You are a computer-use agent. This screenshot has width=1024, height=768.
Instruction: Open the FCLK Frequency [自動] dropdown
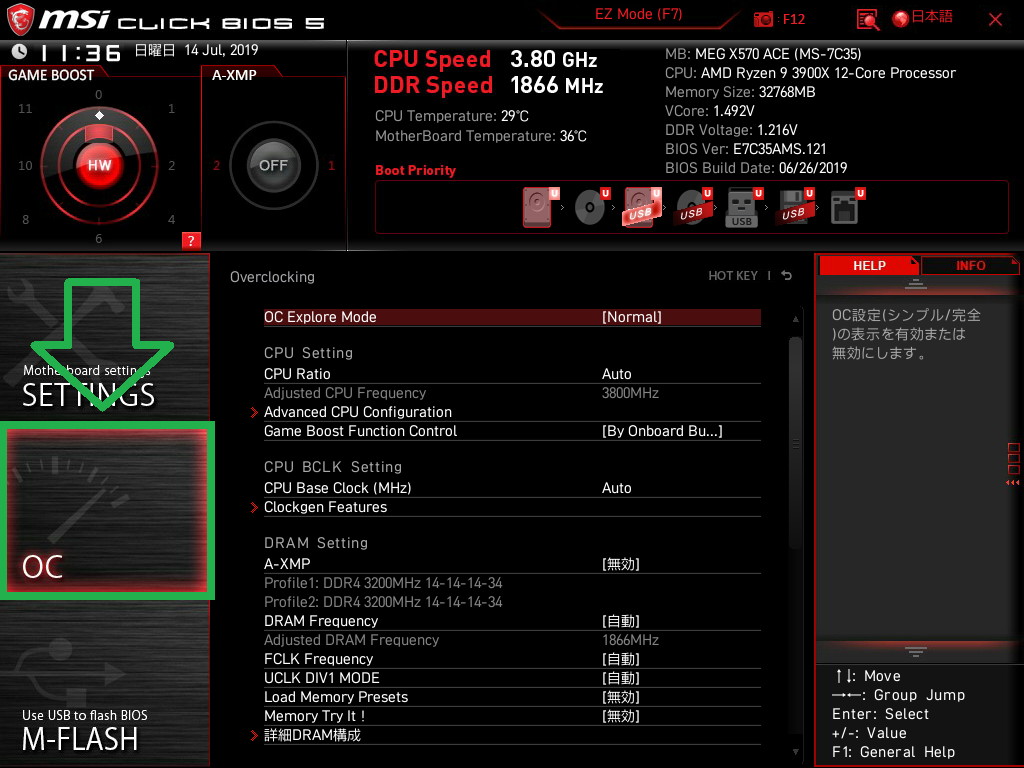click(x=512, y=659)
